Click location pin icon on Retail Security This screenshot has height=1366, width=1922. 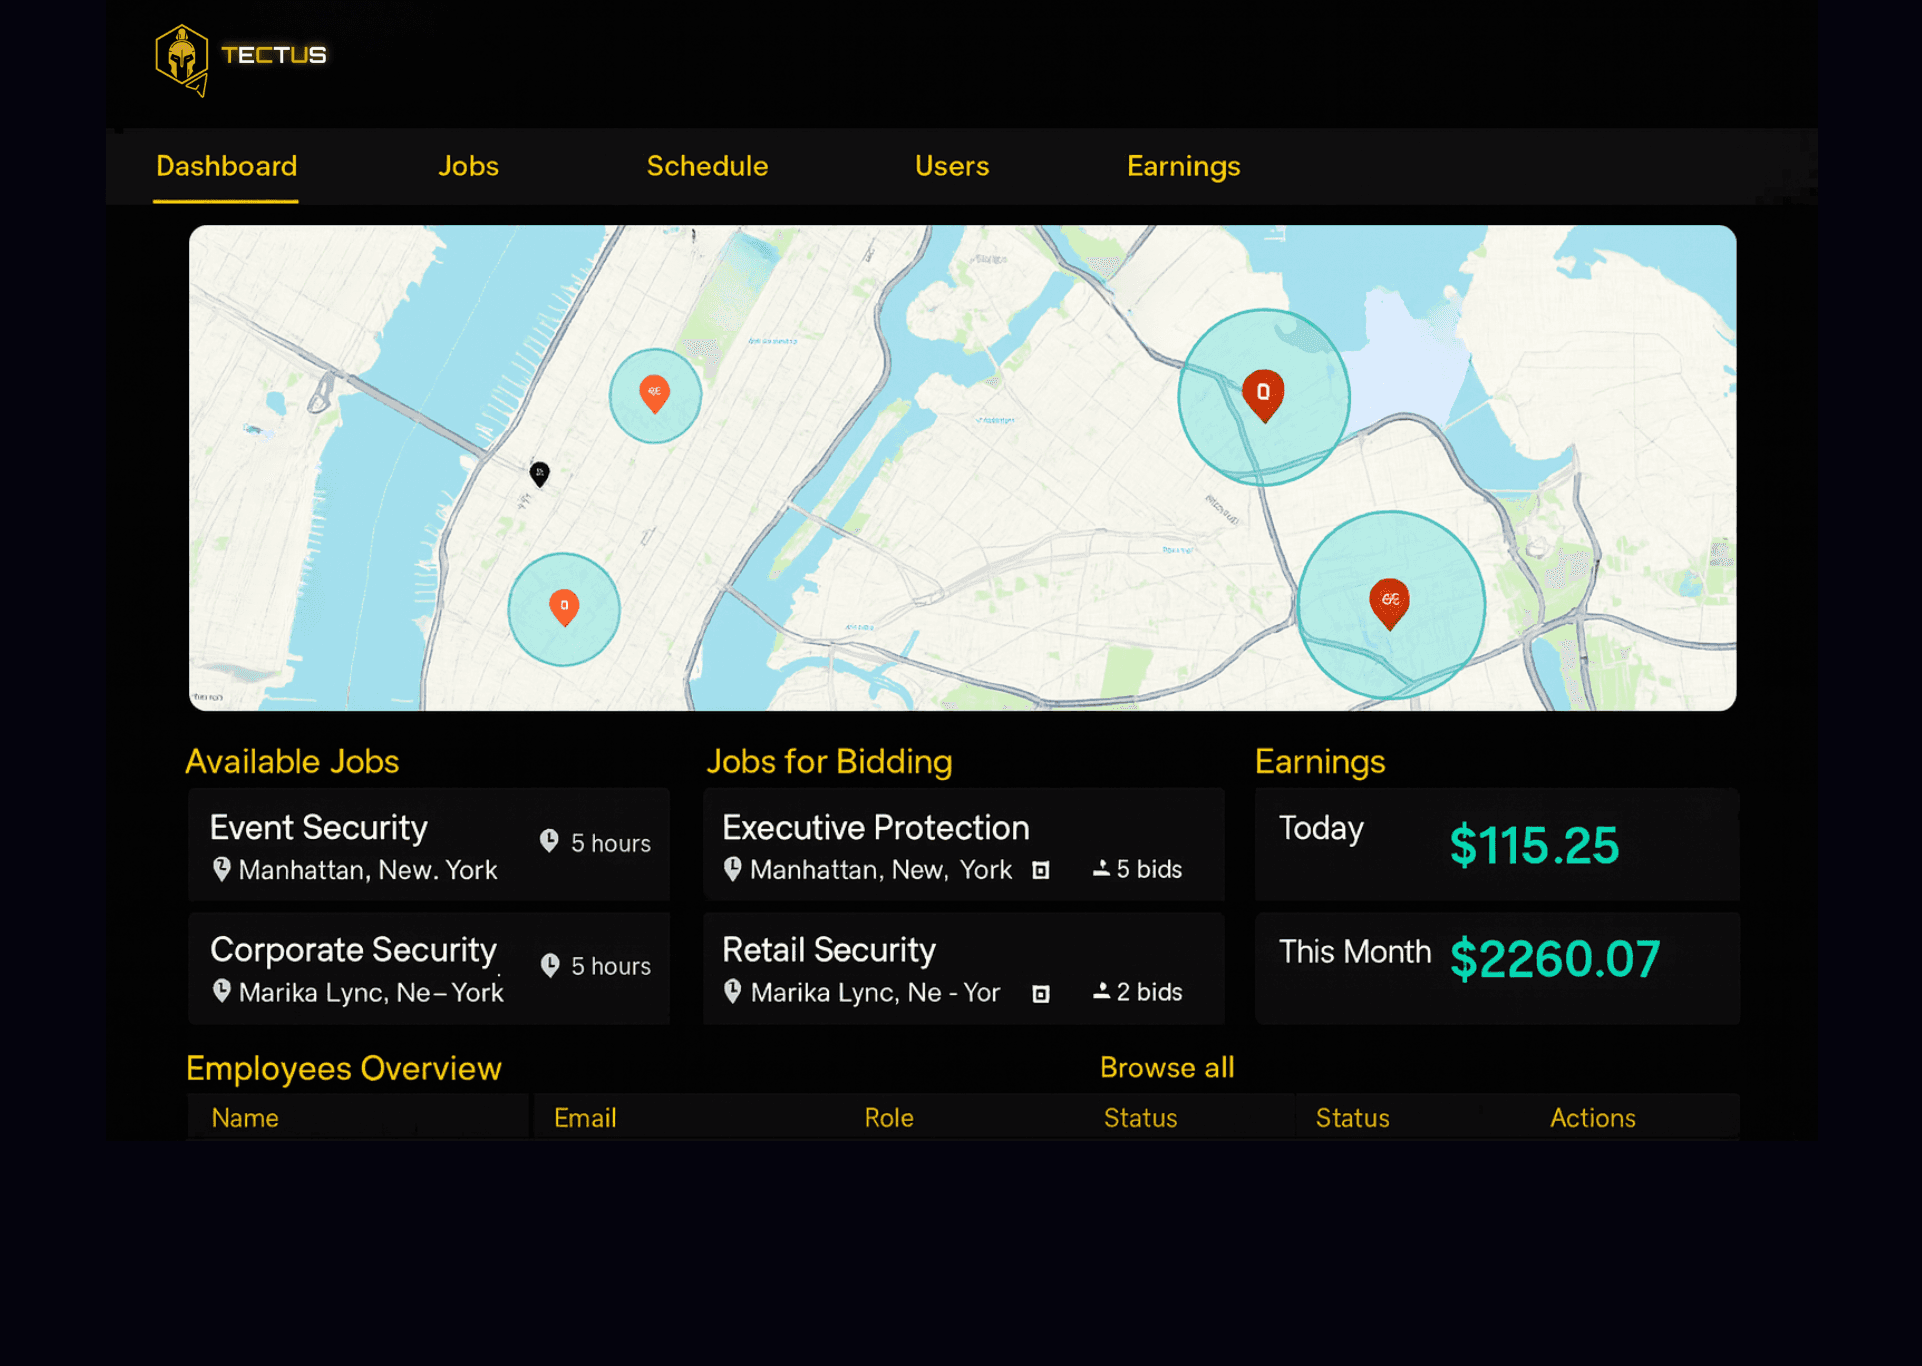[x=733, y=991]
